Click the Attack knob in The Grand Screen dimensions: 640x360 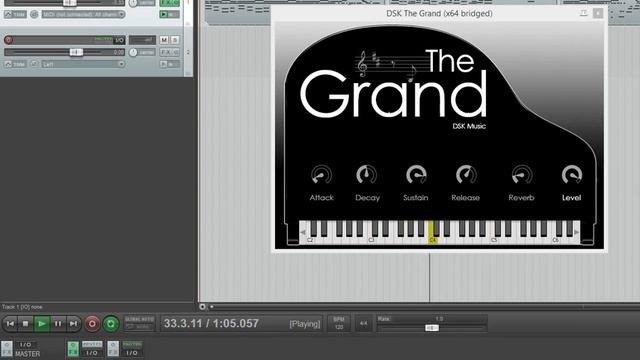pos(321,175)
